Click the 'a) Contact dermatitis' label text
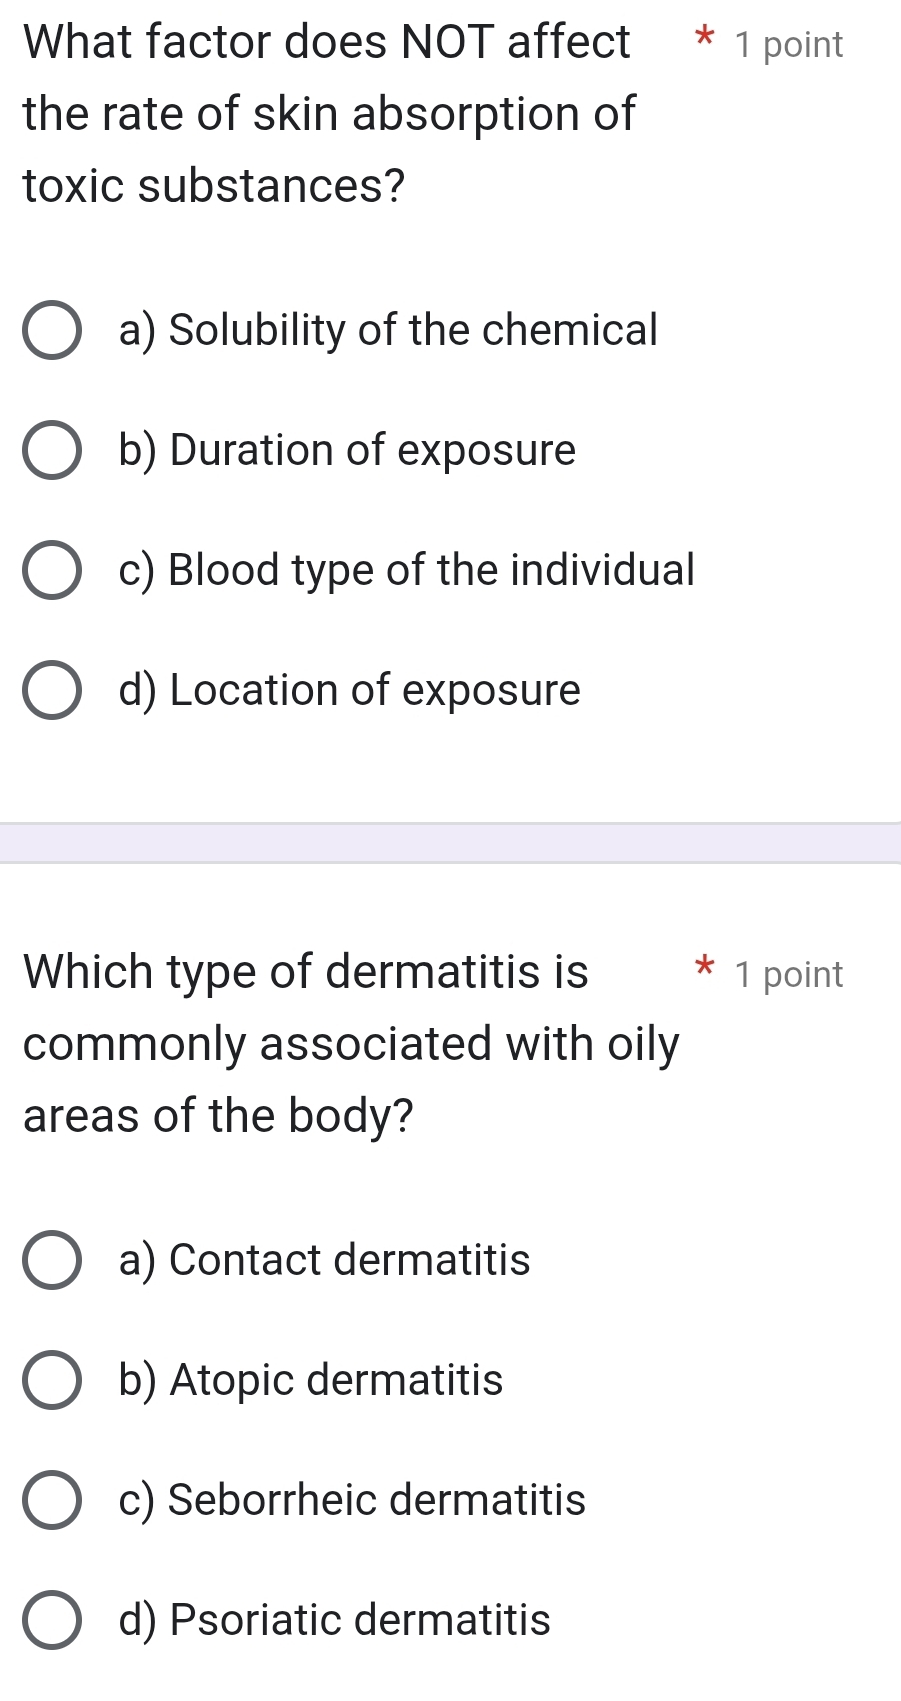 click(x=324, y=1260)
